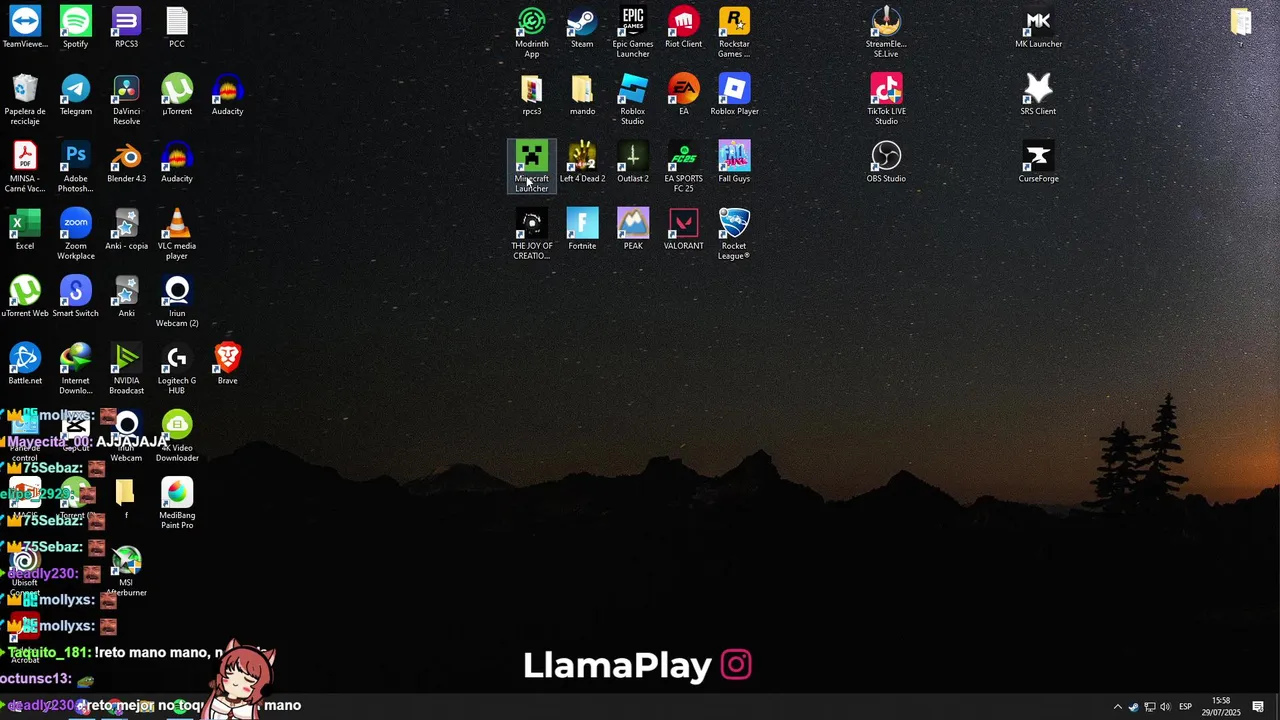Open the taskbar volume control
Screen dimensions: 1280x720
coord(1165,707)
